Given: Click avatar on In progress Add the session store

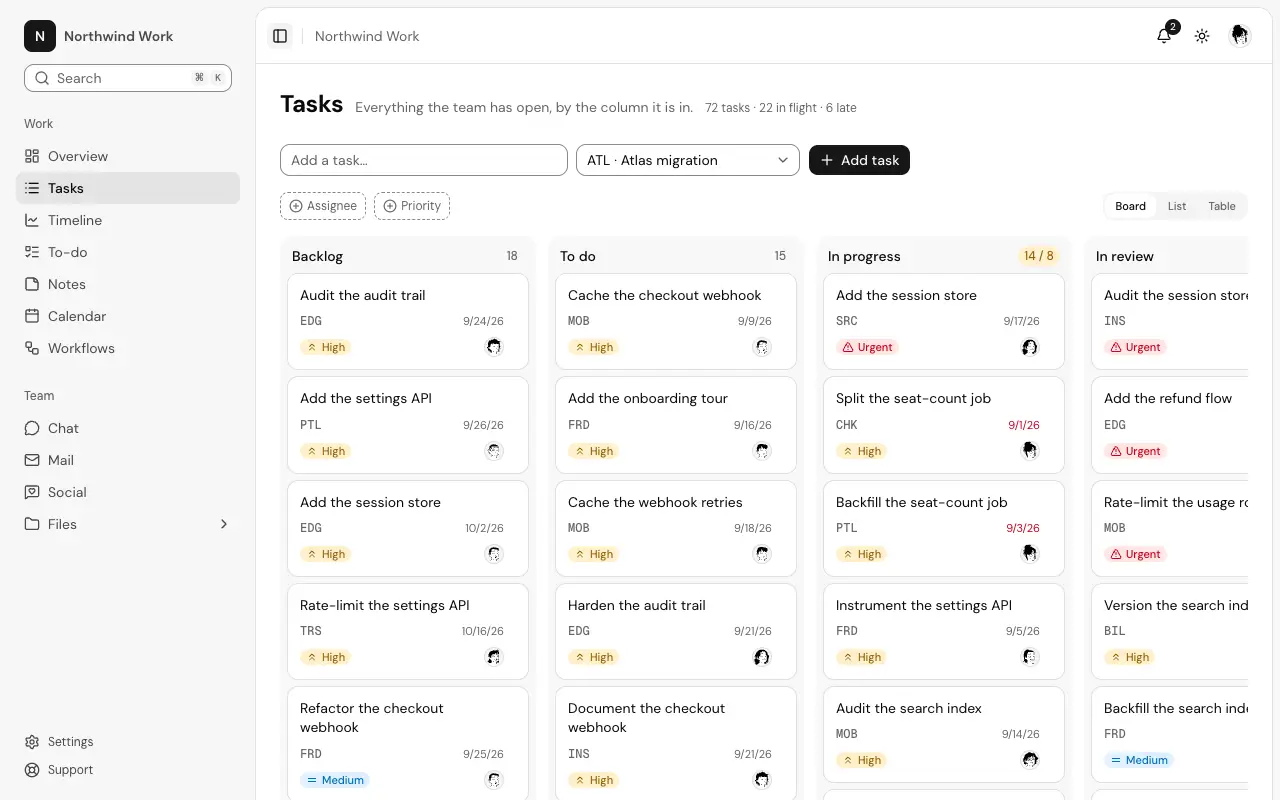Looking at the screenshot, I should coord(1030,347).
